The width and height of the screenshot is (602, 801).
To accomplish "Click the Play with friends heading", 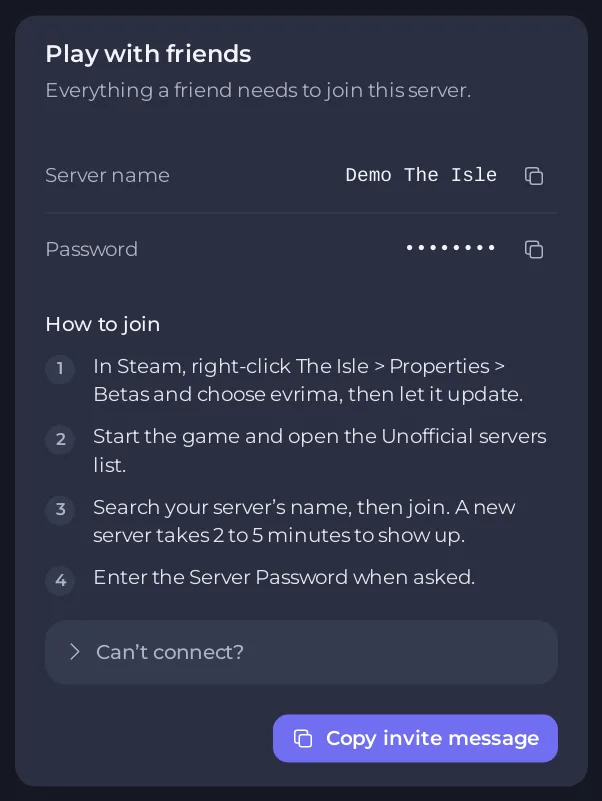I will point(148,54).
